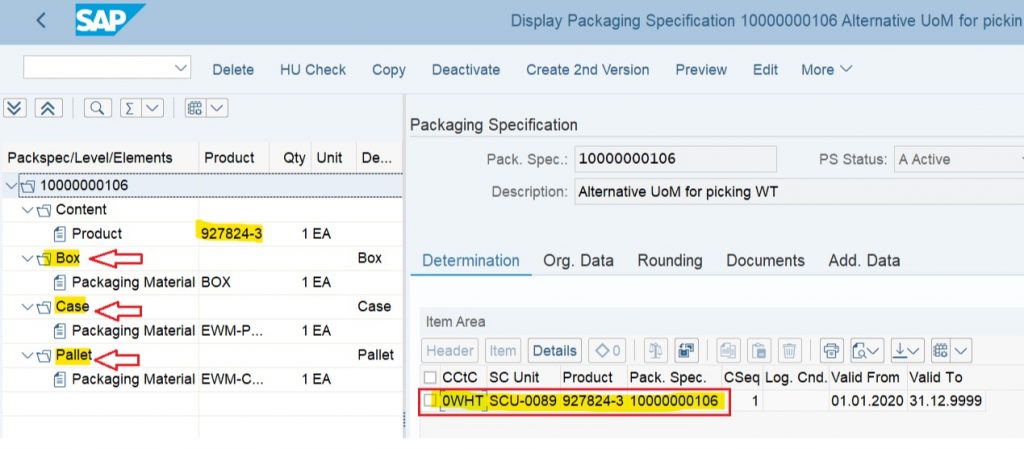
Task: Collapse the Pallet level node
Action: coord(27,356)
